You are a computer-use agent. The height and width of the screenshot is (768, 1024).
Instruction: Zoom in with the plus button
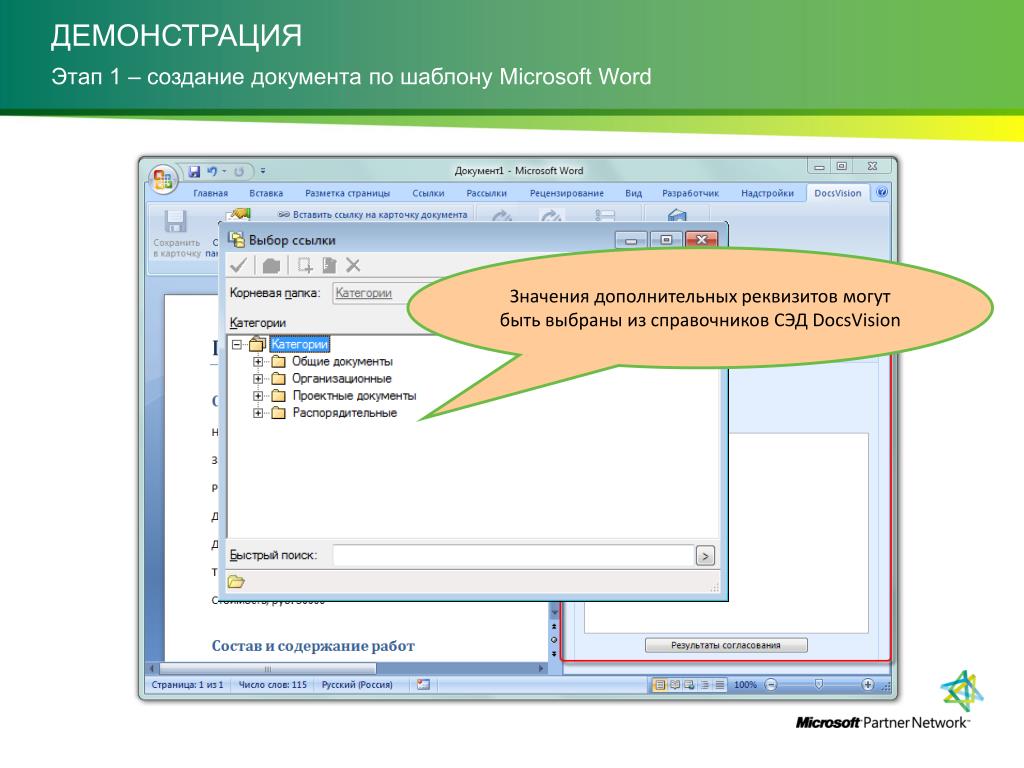point(867,685)
